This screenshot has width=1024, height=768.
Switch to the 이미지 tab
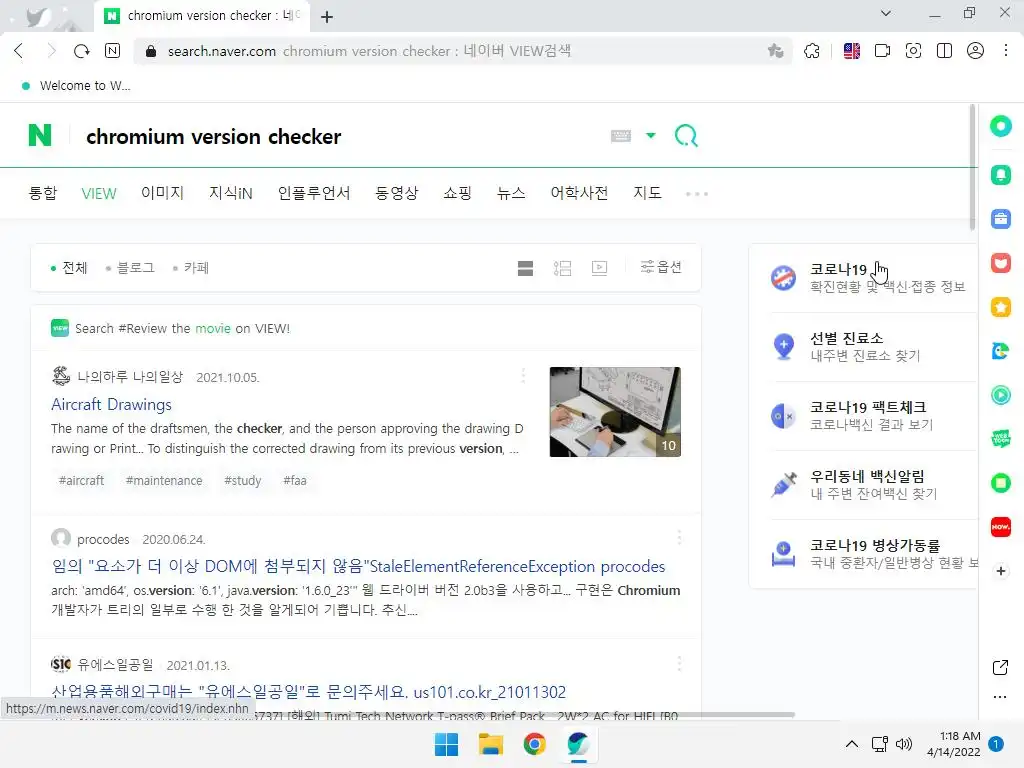pyautogui.click(x=163, y=193)
